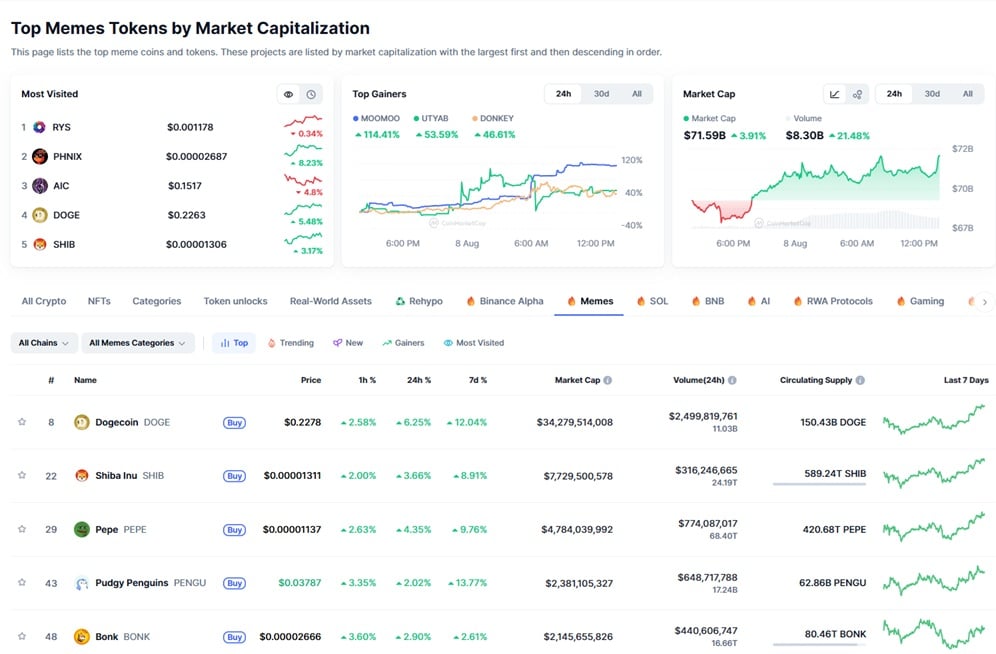Click Buy button for Pudgy Penguins

click(234, 584)
